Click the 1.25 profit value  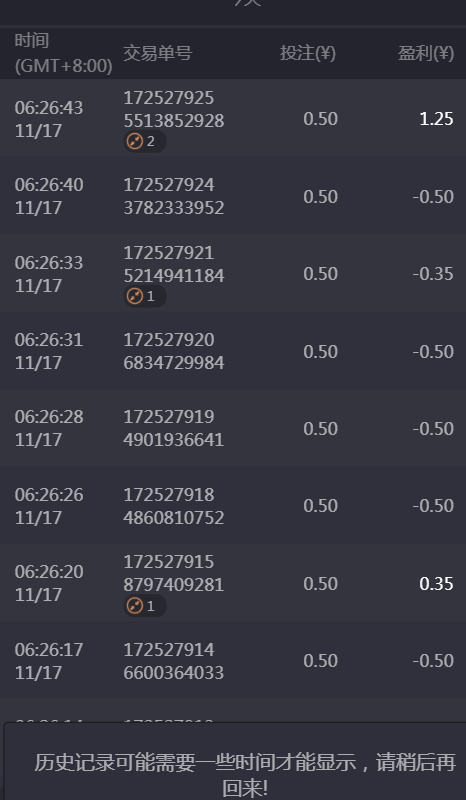pyautogui.click(x=436, y=118)
